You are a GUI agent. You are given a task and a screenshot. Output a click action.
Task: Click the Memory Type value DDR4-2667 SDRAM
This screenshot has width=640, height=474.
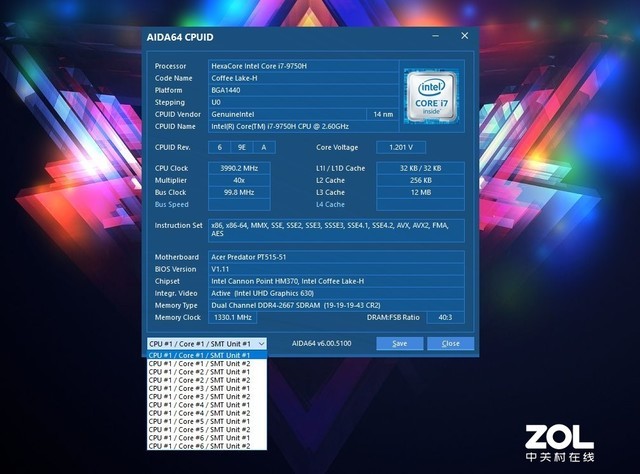[x=336, y=305]
